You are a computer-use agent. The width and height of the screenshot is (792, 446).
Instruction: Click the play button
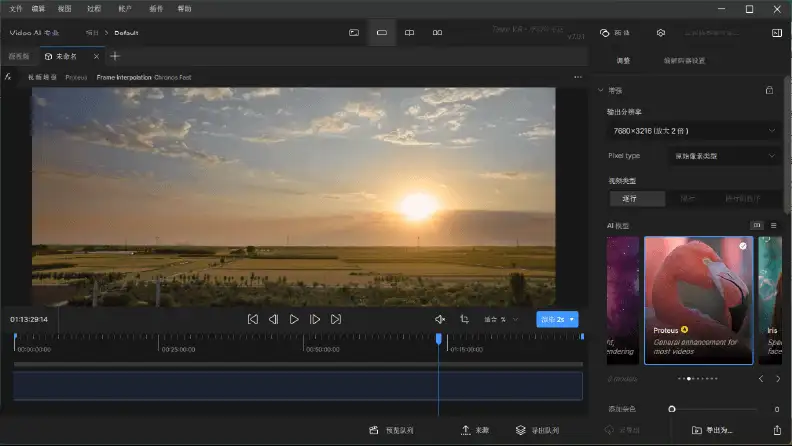point(293,319)
